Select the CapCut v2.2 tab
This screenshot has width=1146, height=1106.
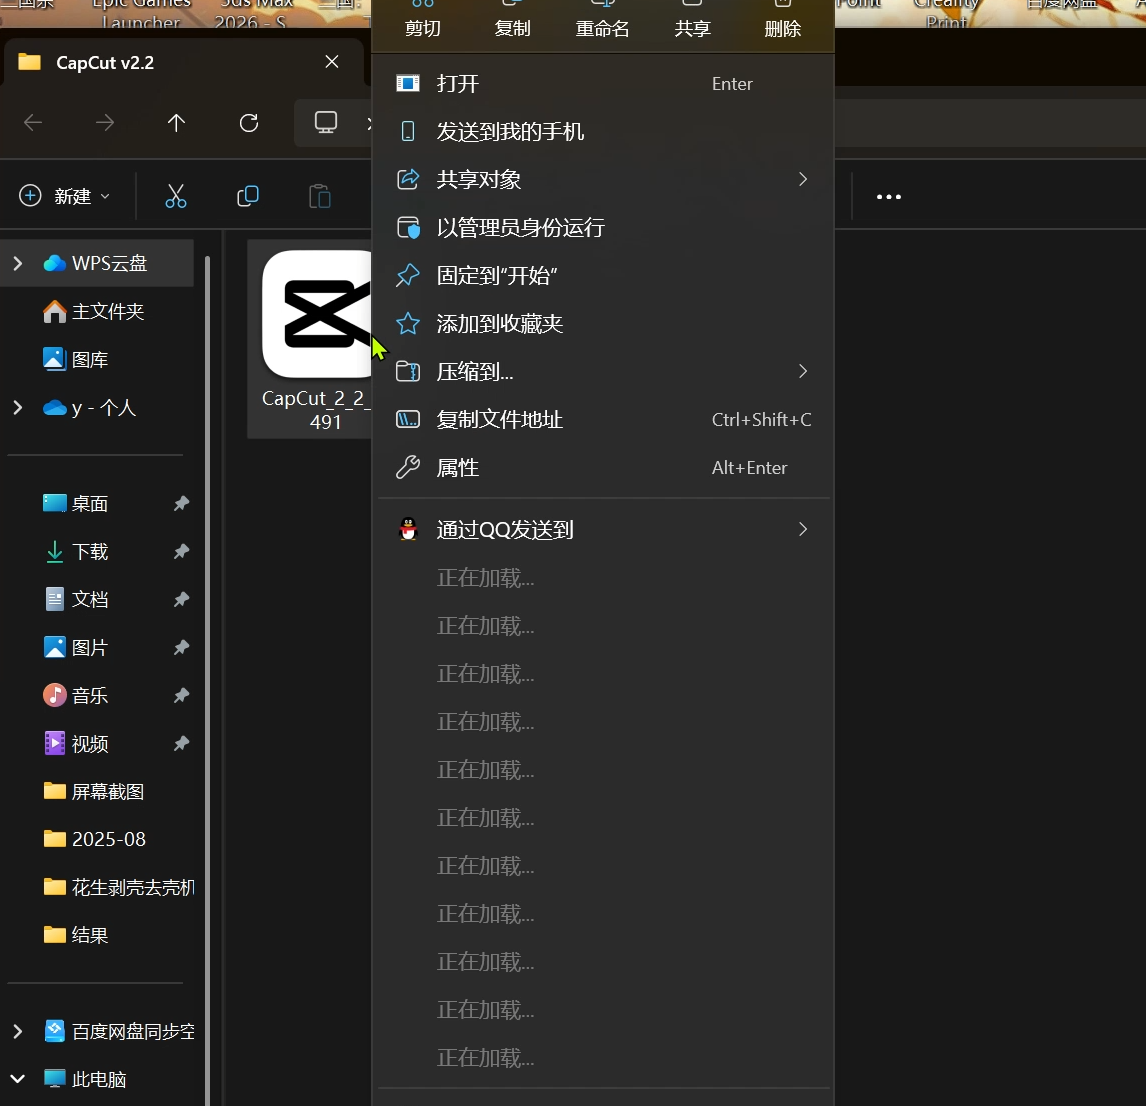point(183,62)
